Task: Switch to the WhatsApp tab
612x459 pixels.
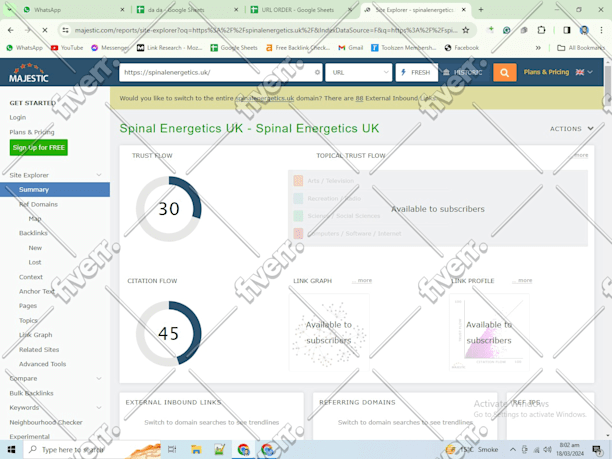Action: pos(74,10)
